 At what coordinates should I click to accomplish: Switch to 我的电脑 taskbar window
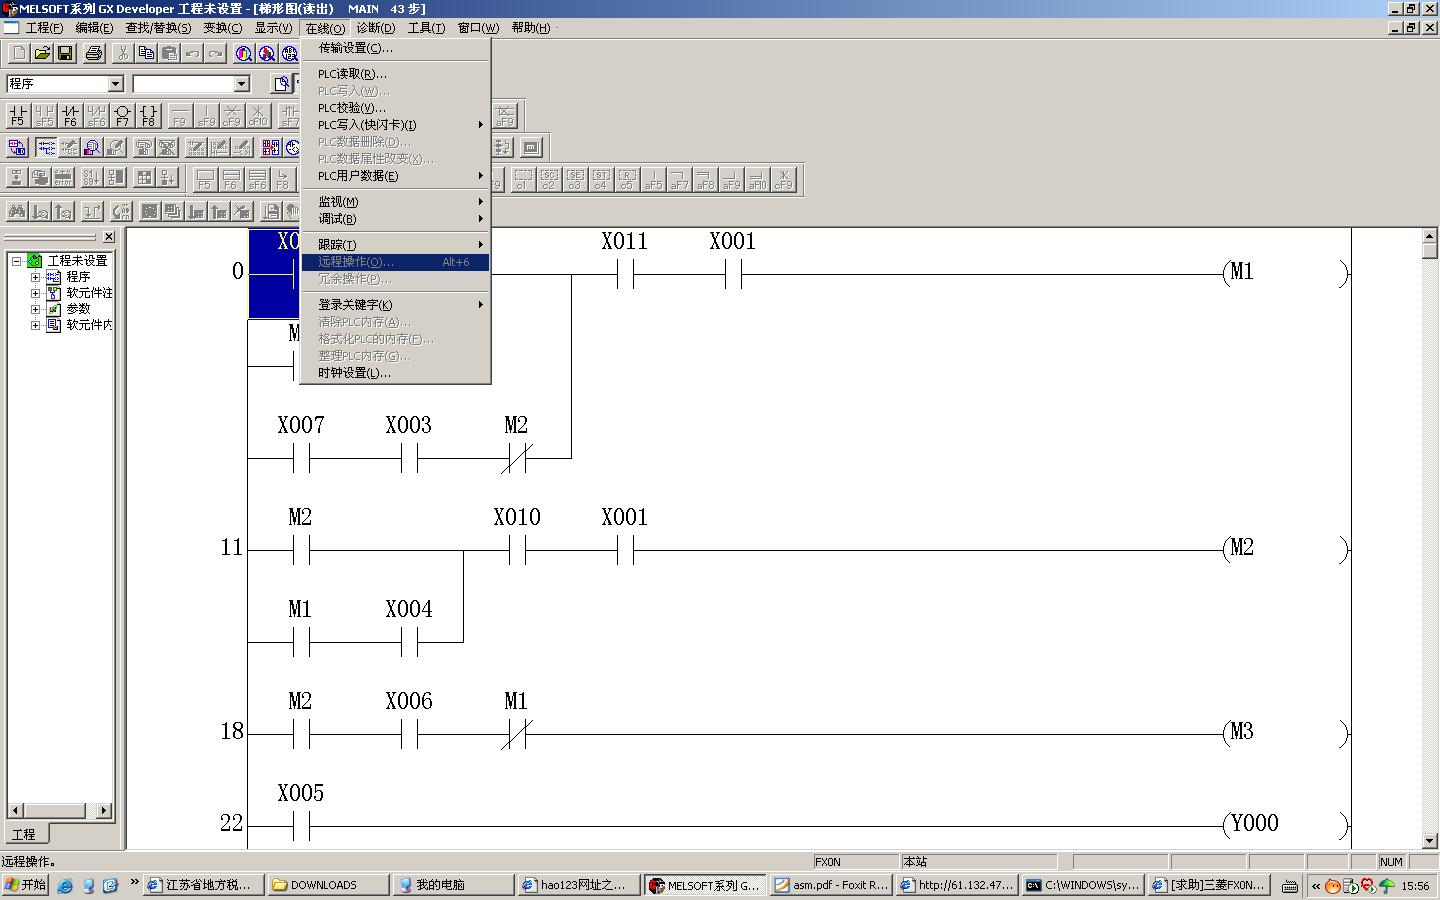454,885
